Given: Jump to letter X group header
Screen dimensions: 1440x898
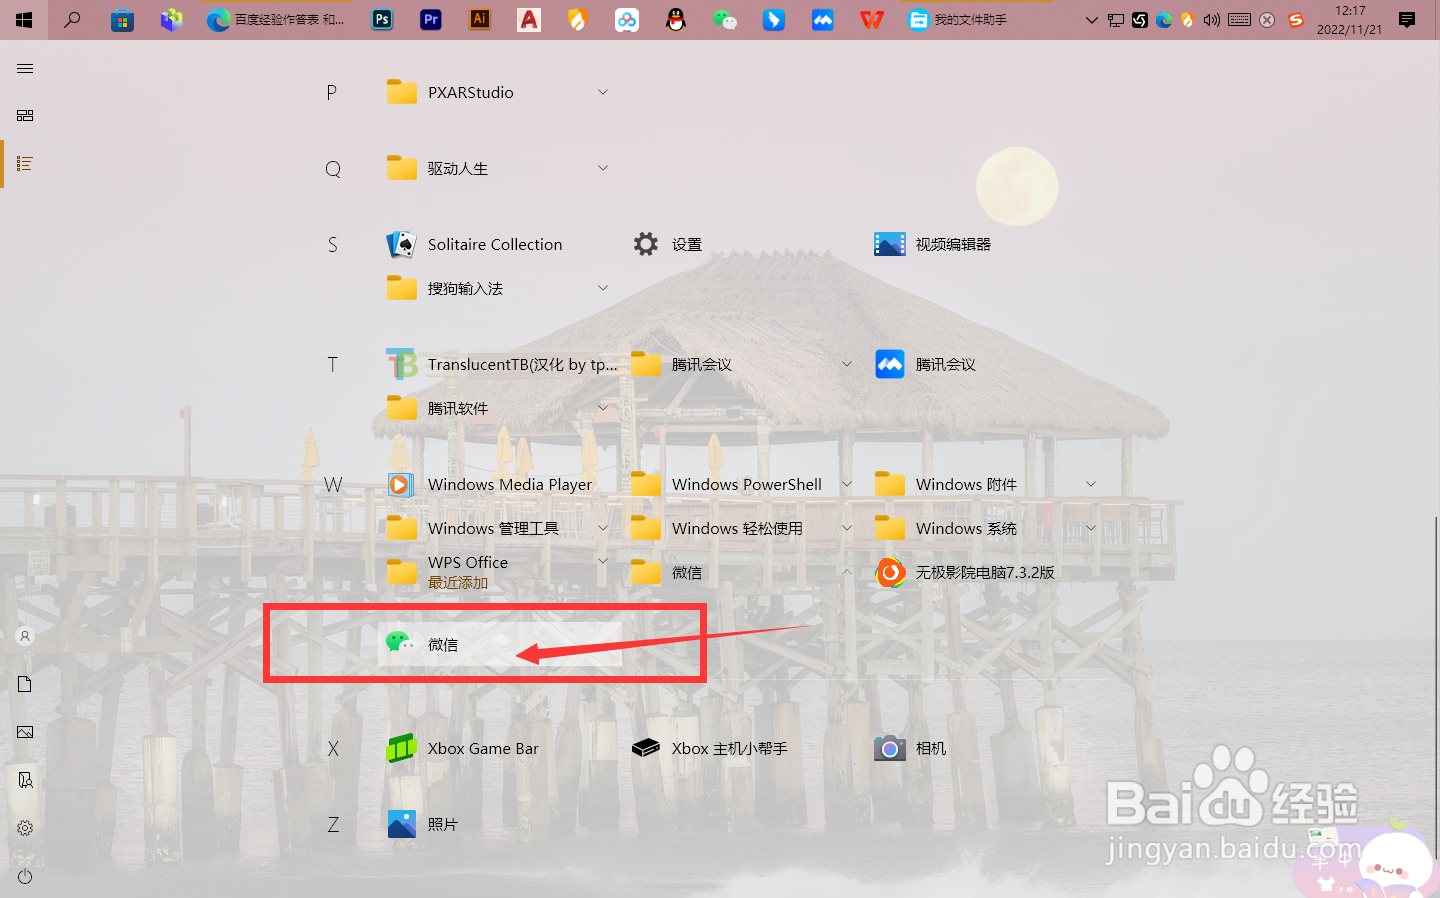Looking at the screenshot, I should coord(333,749).
